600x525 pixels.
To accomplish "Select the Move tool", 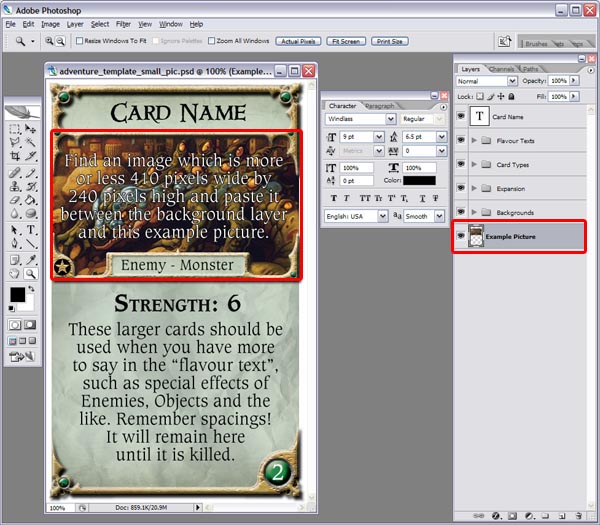I will [31, 129].
